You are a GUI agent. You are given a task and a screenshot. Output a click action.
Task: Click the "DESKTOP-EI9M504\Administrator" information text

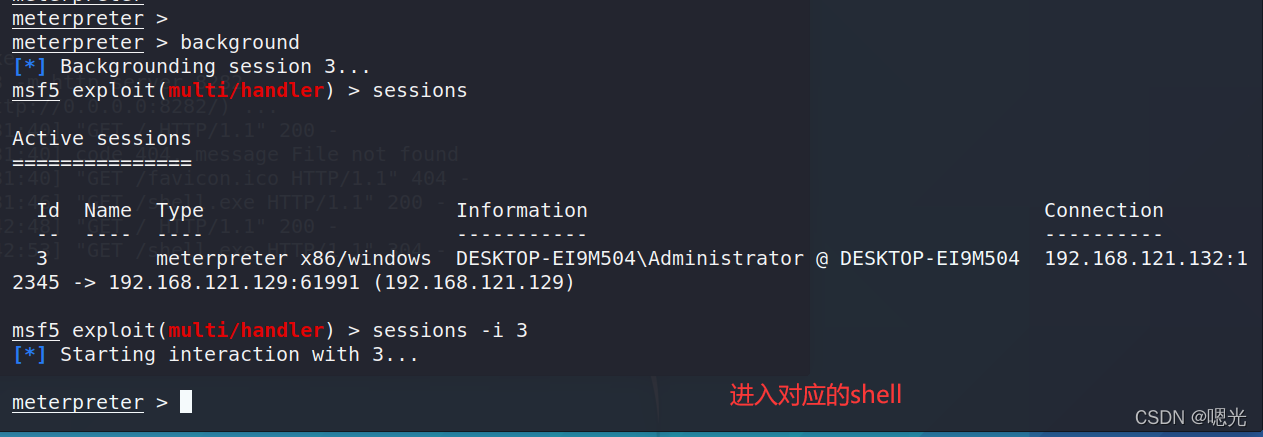[x=629, y=258]
